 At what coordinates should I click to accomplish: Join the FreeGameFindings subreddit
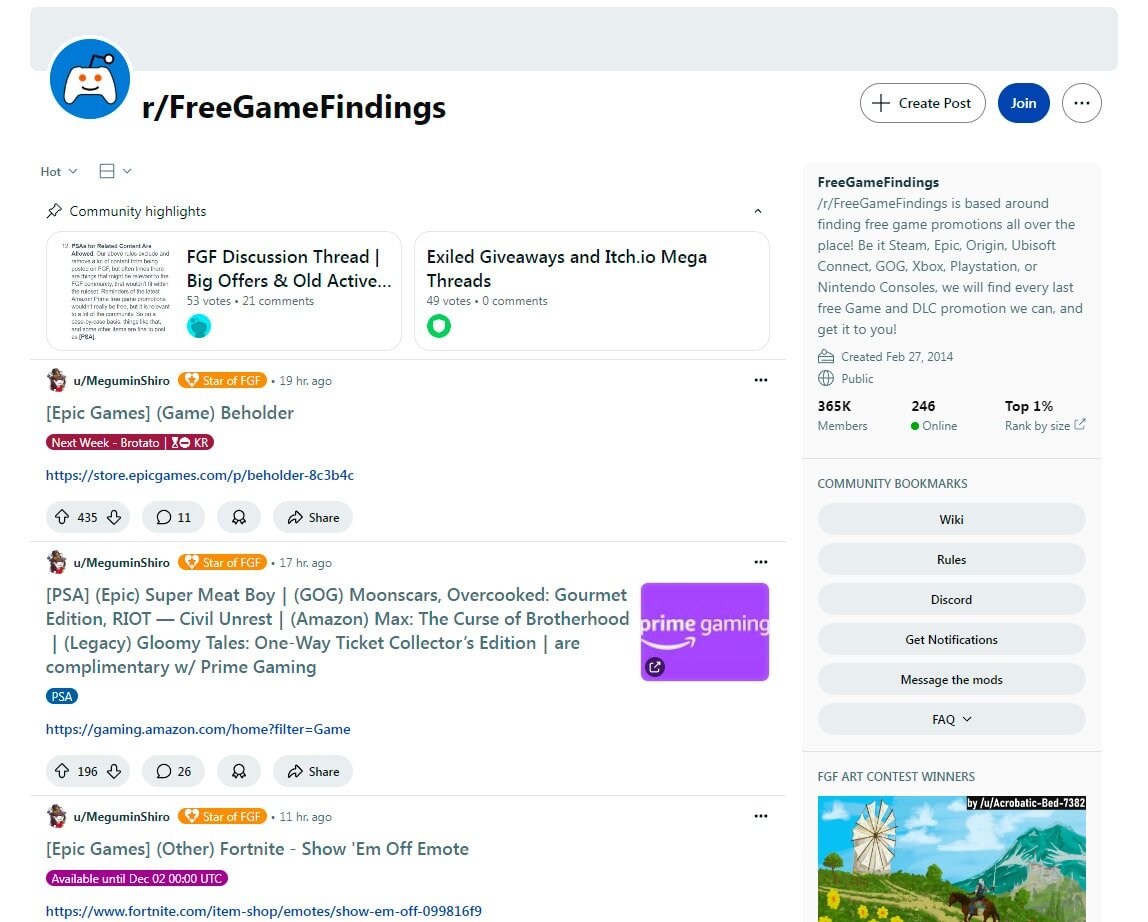click(1023, 103)
